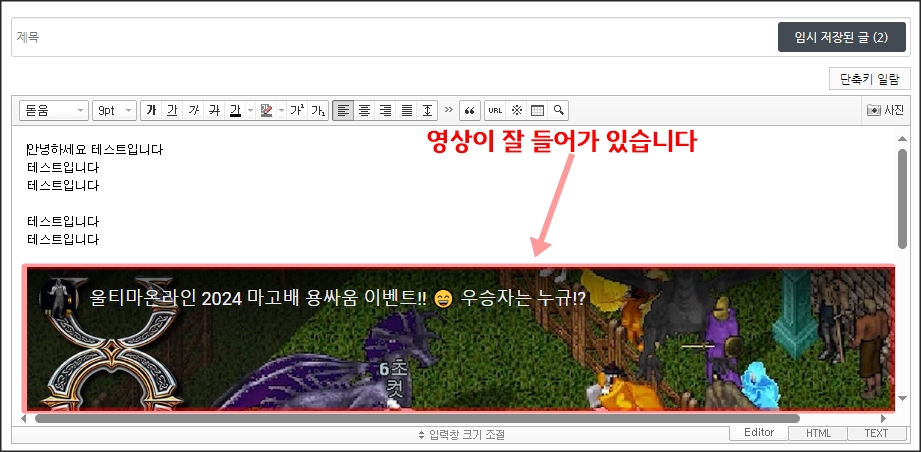Toggle underline text formatting
The width and height of the screenshot is (921, 452).
172,110
